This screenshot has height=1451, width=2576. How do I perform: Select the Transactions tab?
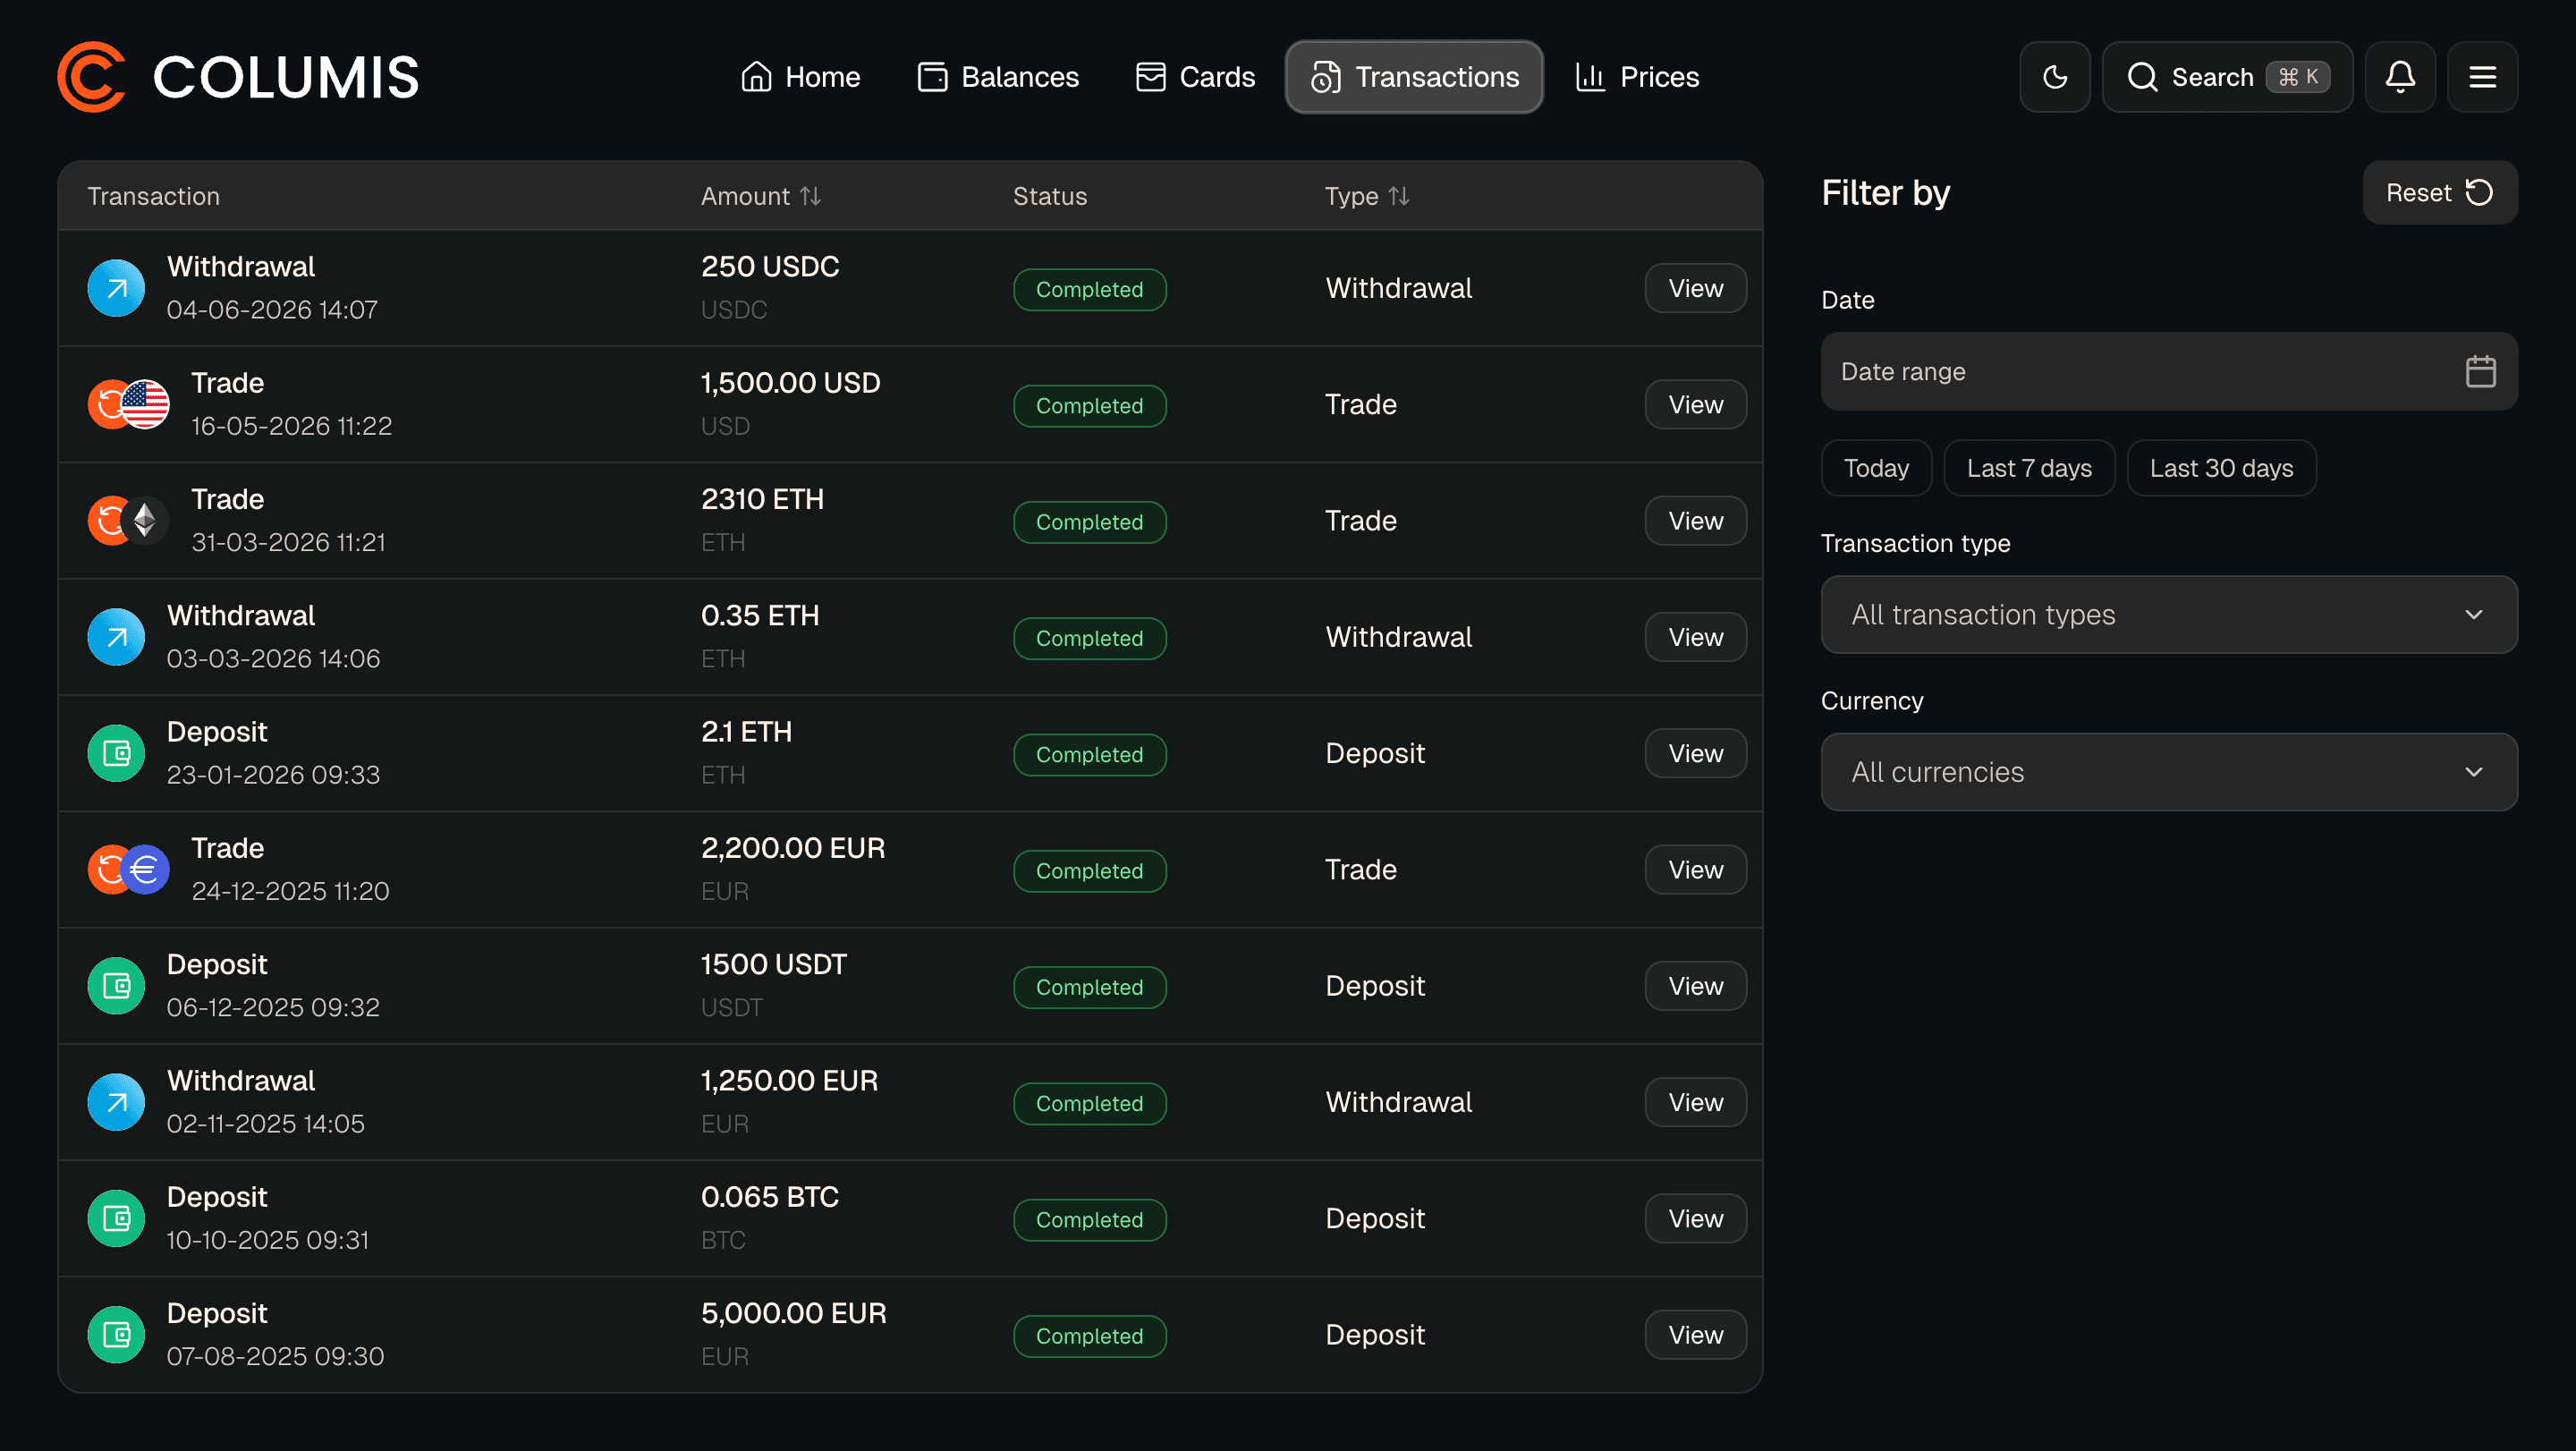(x=1414, y=77)
